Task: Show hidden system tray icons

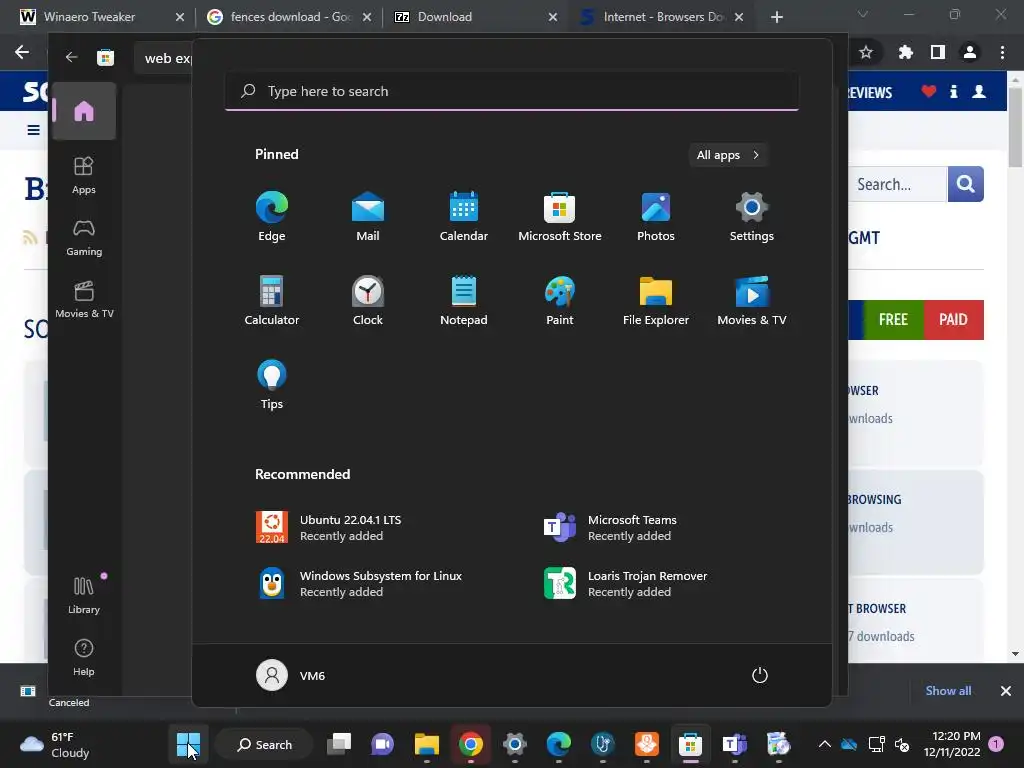Action: [825, 744]
